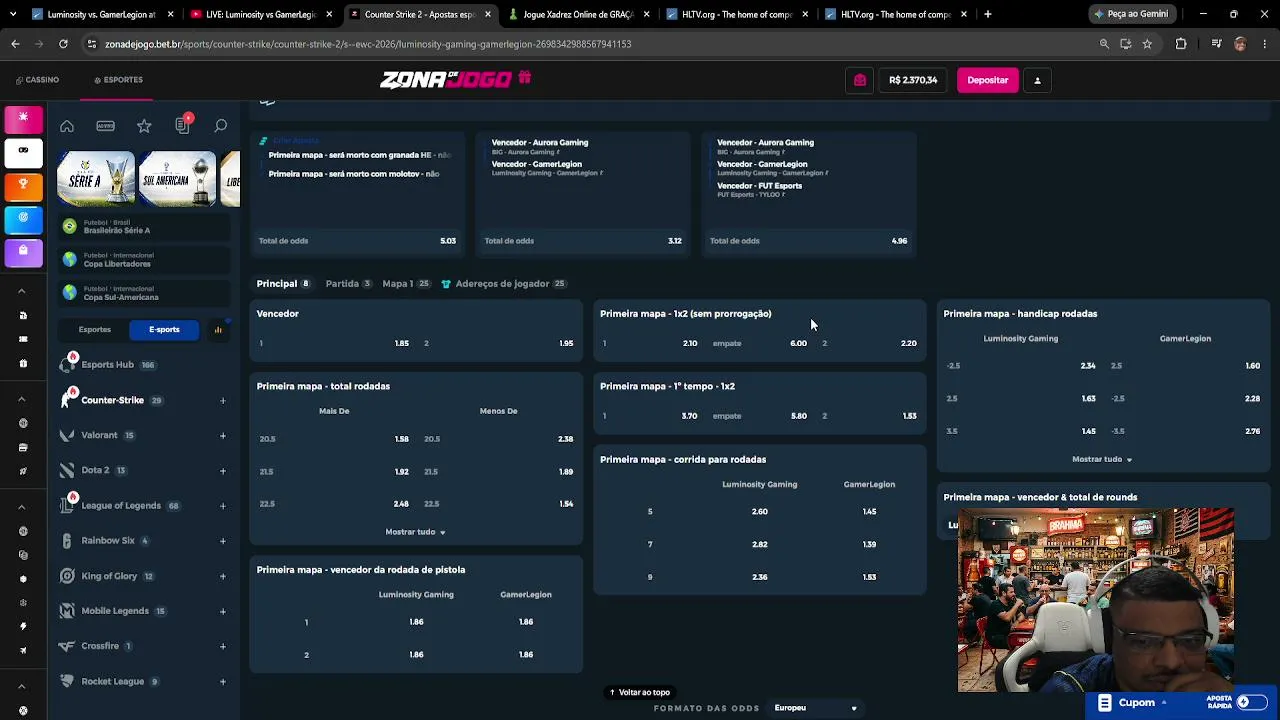Expand the Valorant plus button

click(x=223, y=436)
